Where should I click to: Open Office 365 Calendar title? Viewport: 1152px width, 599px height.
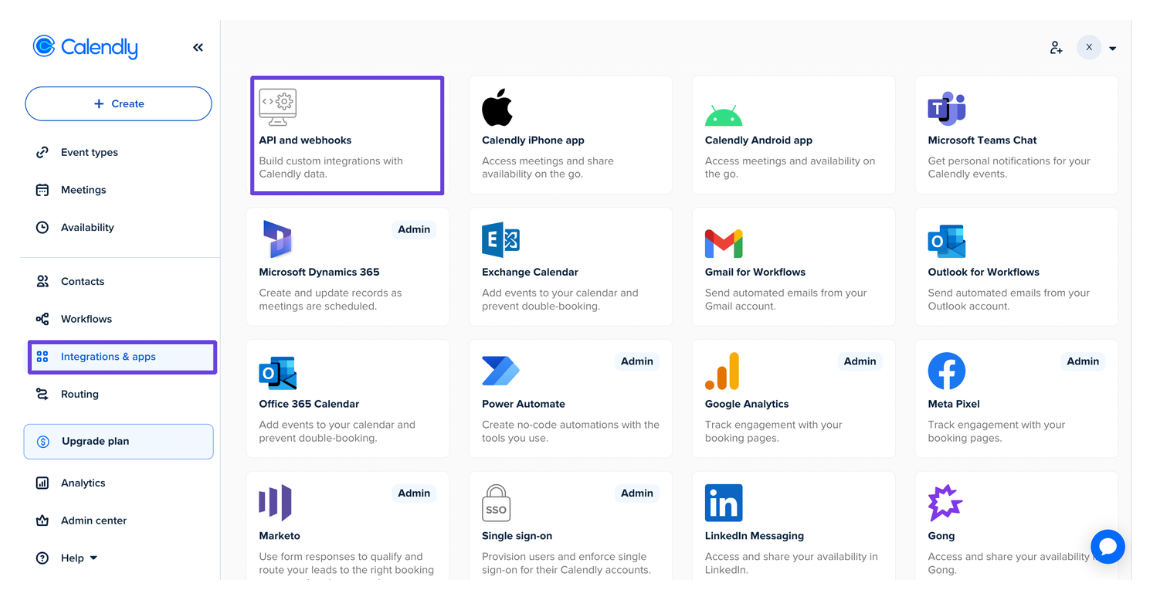coord(309,404)
